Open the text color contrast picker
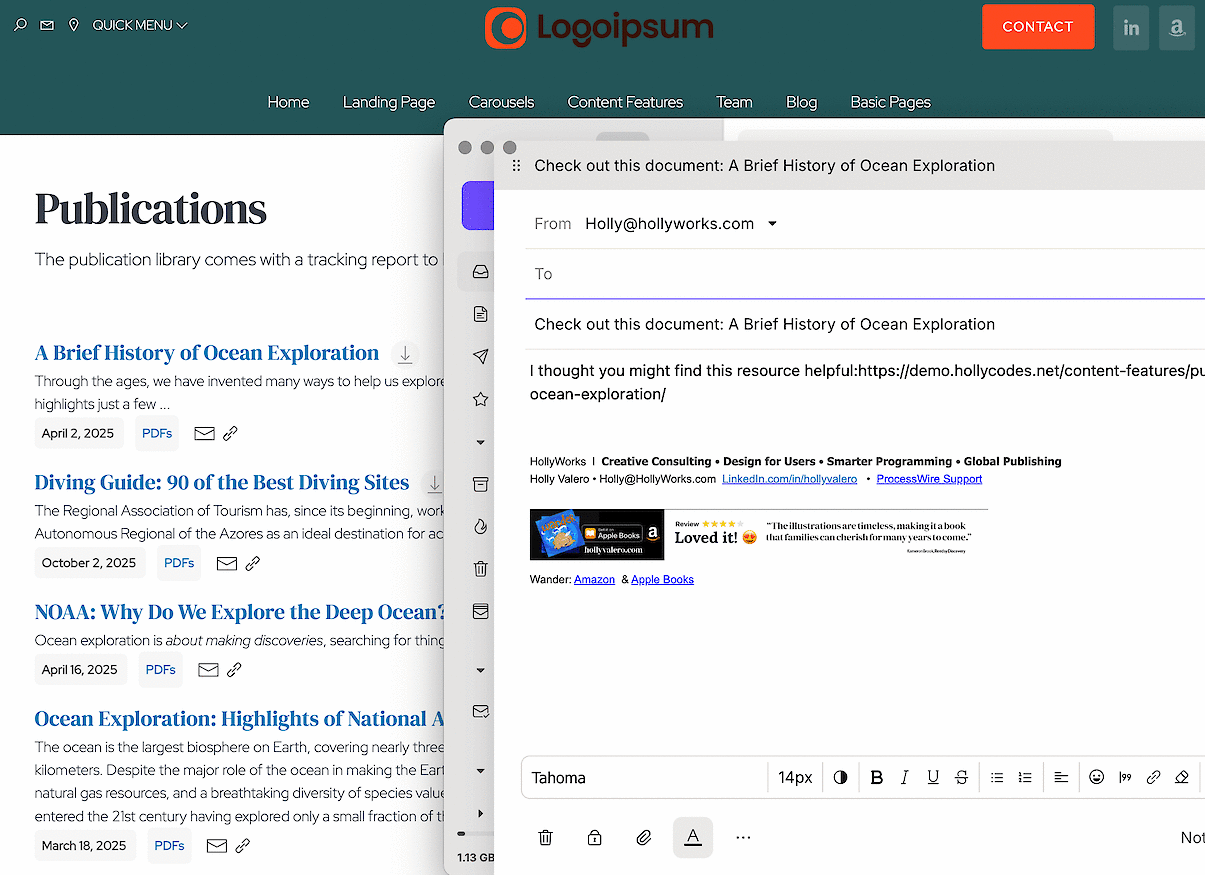The width and height of the screenshot is (1205, 875). click(840, 777)
